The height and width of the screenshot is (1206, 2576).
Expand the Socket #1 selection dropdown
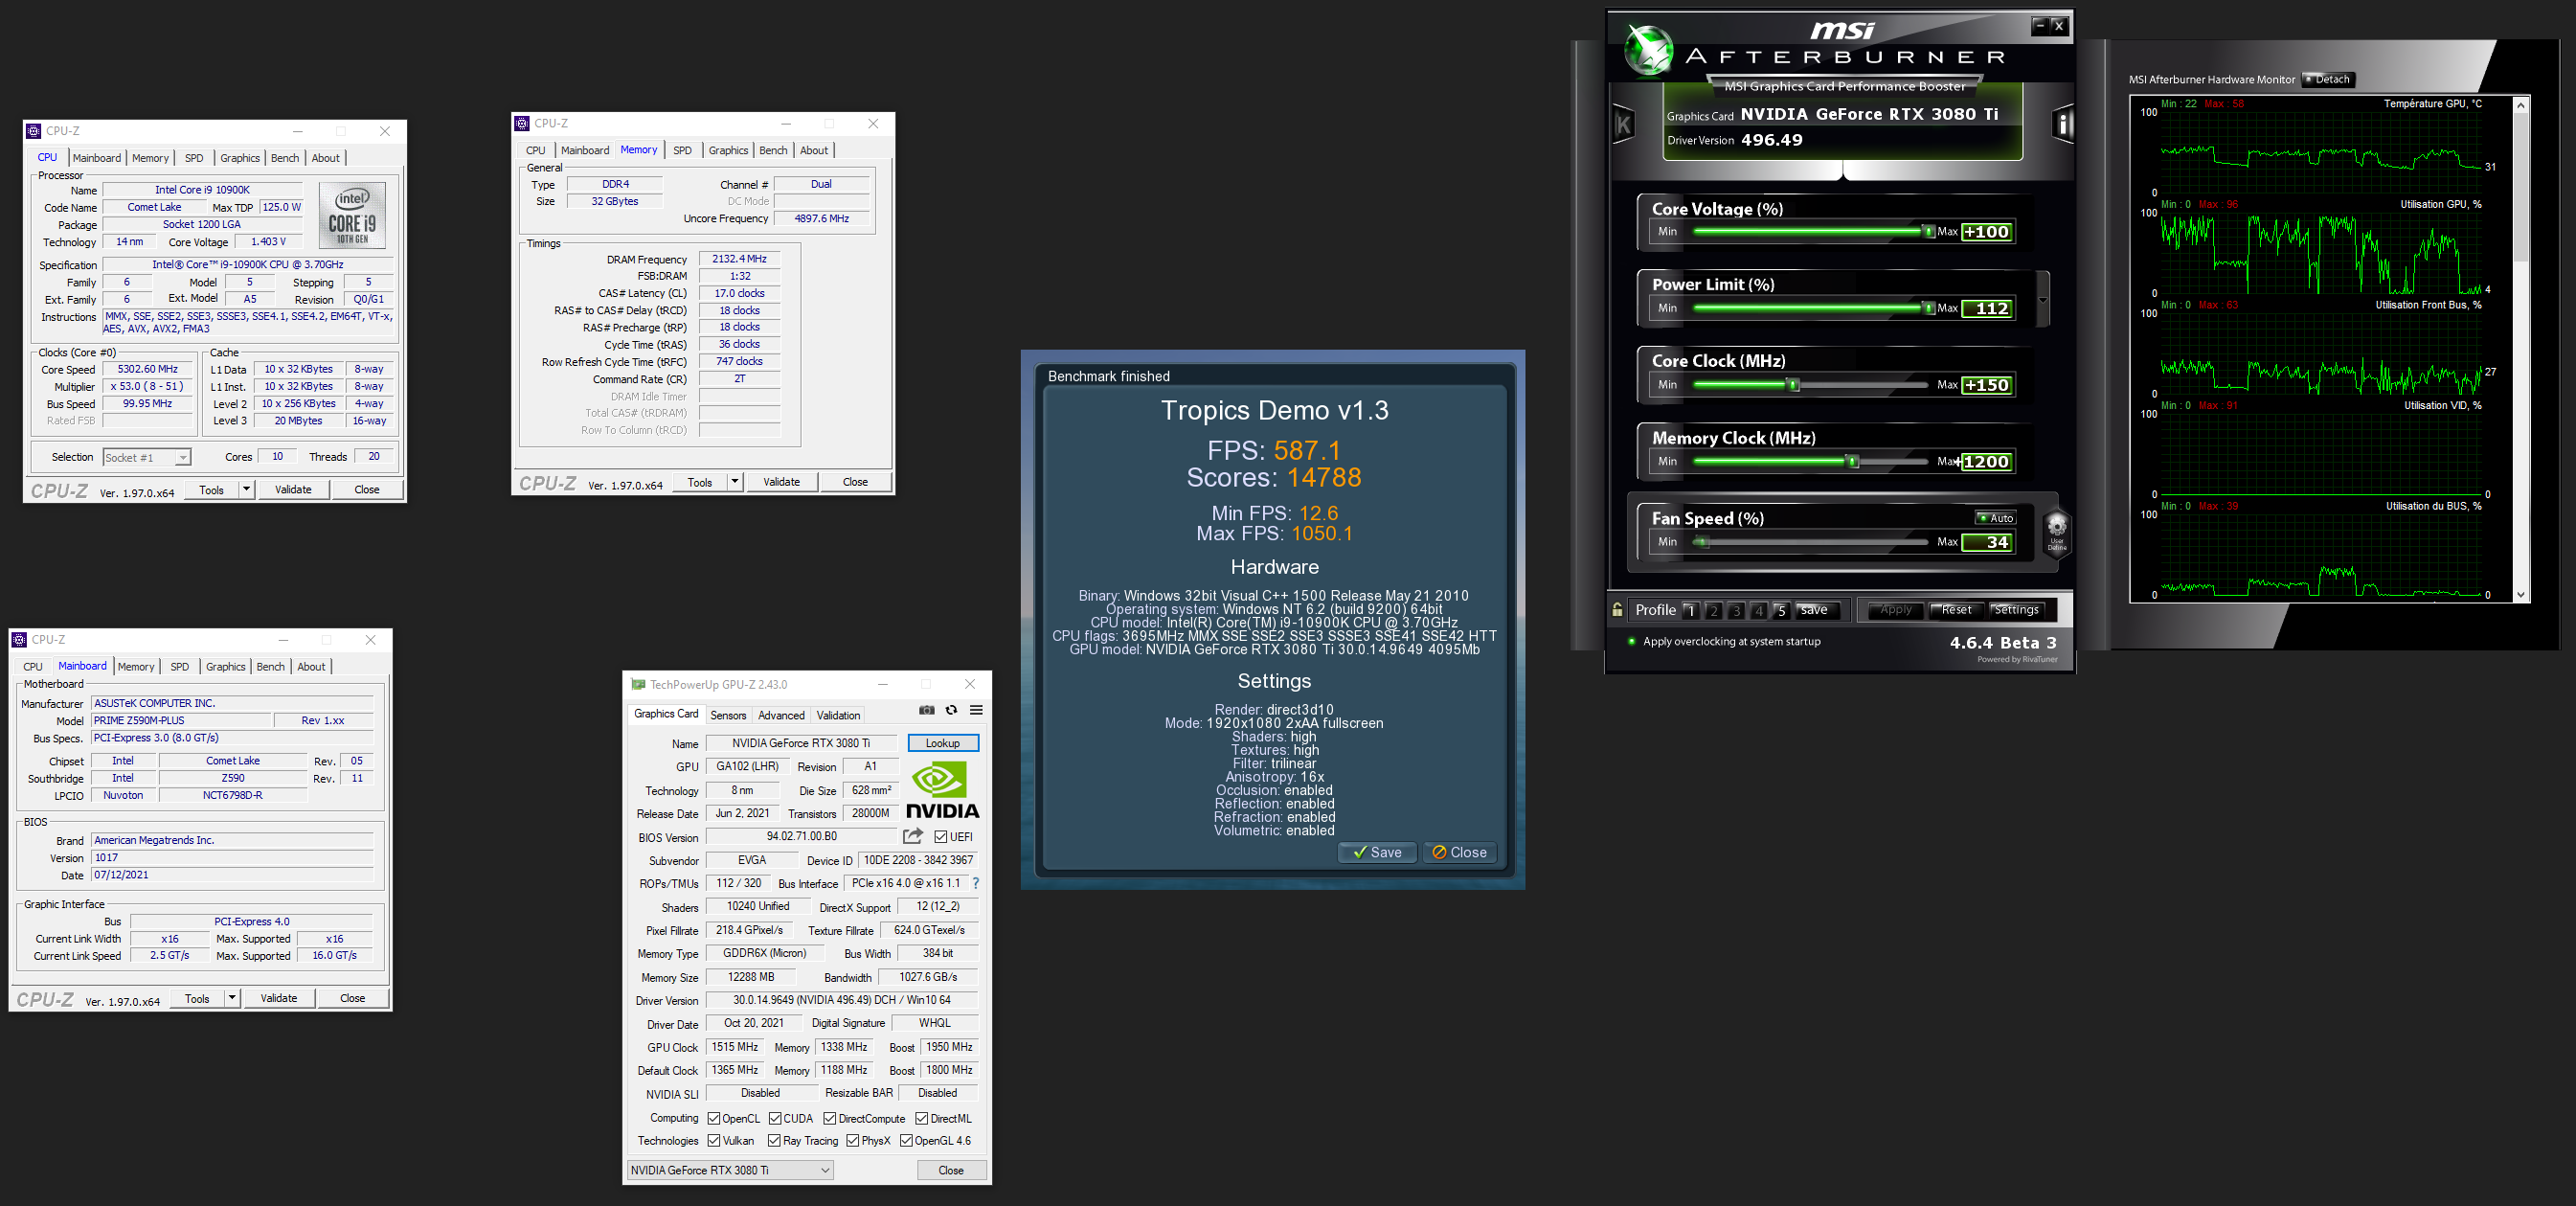(183, 458)
